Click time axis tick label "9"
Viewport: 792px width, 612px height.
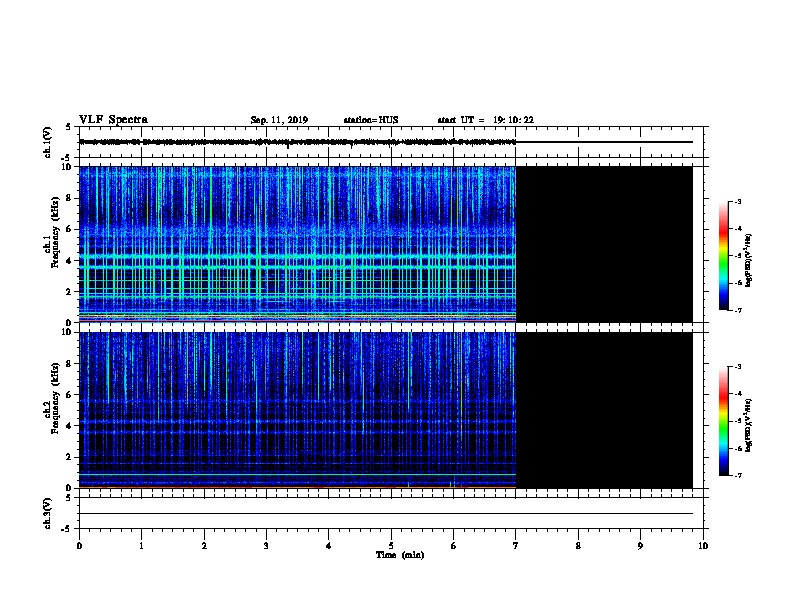pos(640,546)
